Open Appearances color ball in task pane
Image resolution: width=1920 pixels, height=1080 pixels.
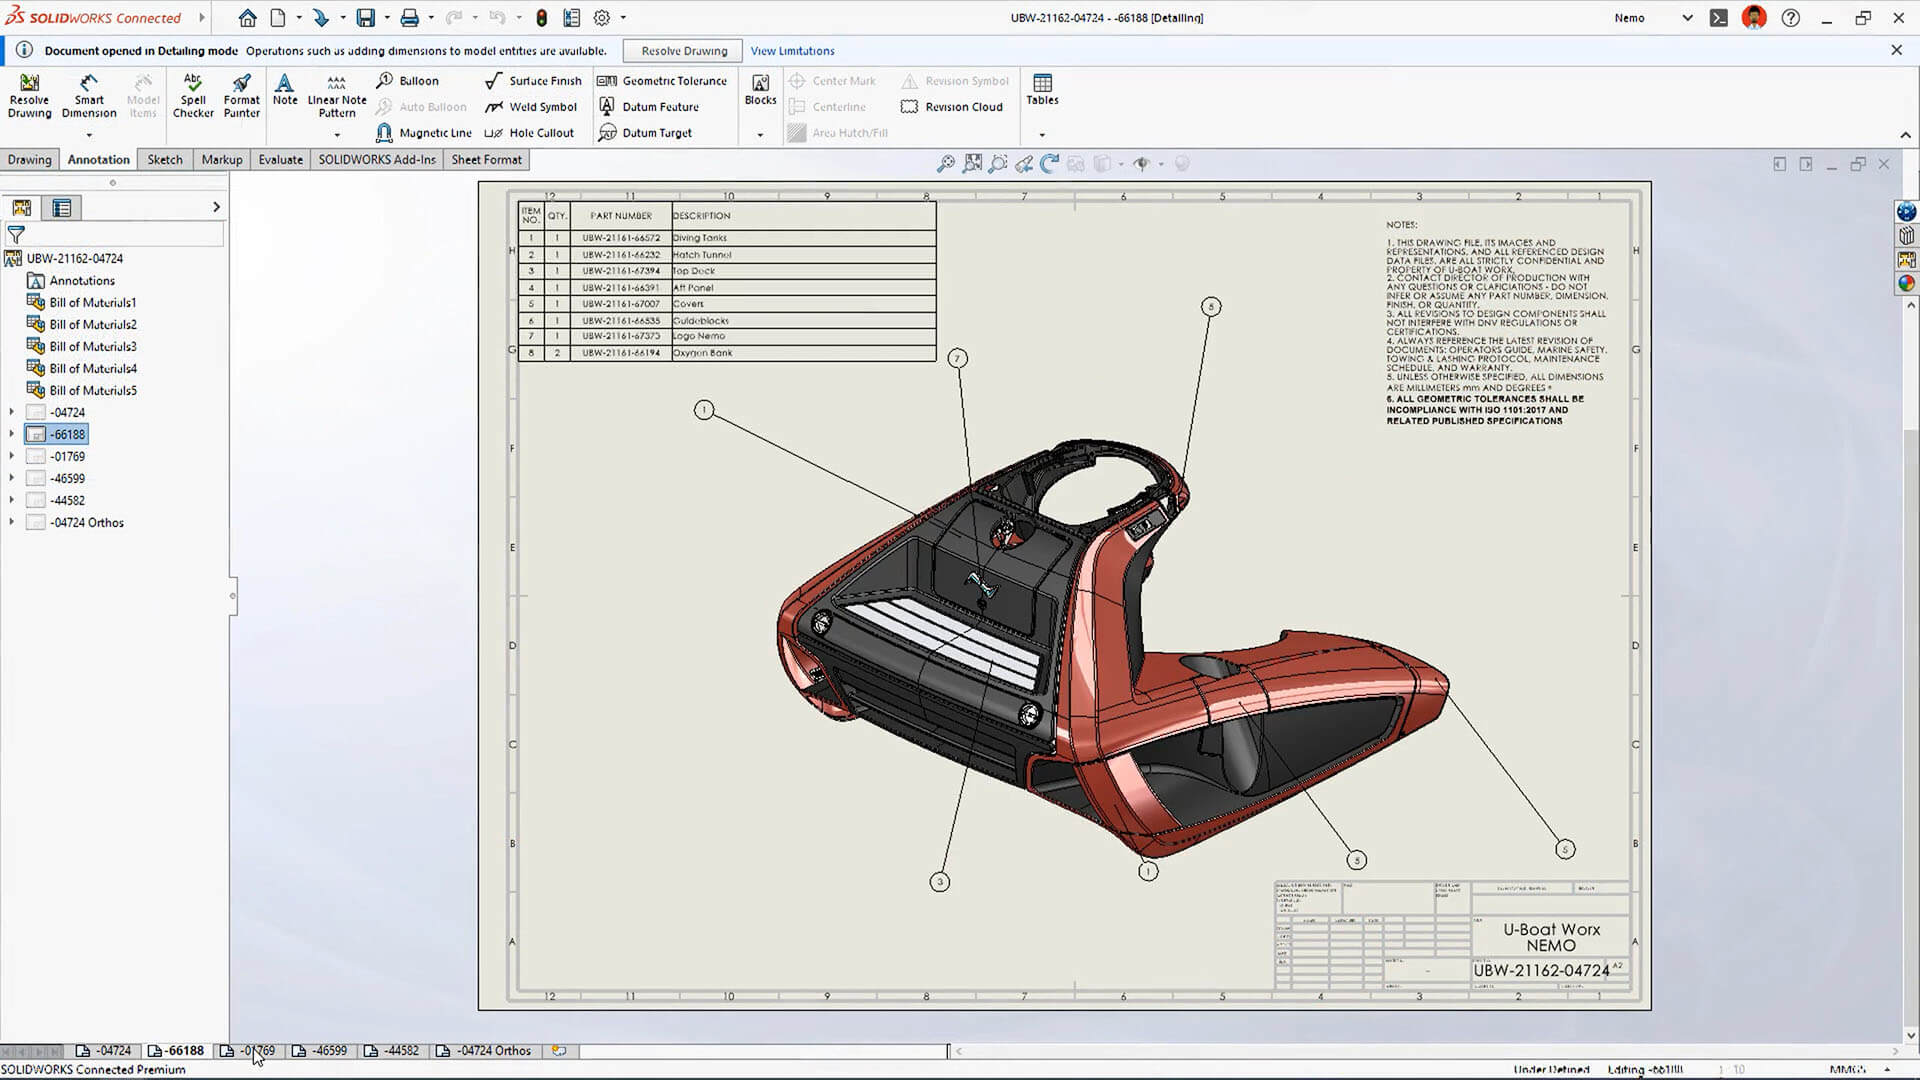tap(1907, 283)
